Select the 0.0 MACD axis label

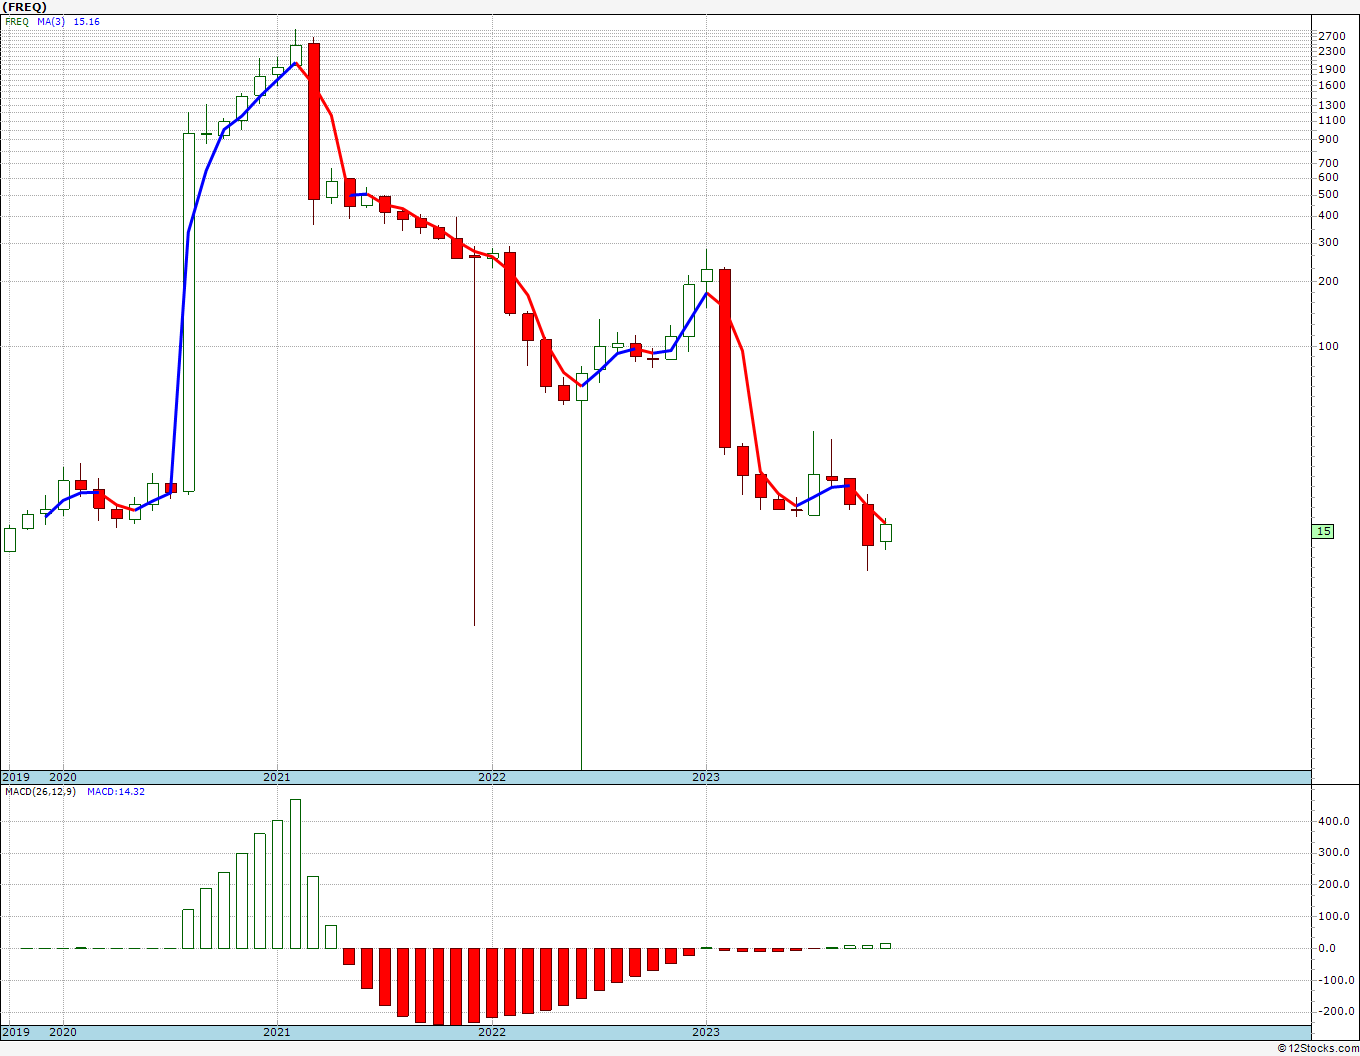(1329, 948)
